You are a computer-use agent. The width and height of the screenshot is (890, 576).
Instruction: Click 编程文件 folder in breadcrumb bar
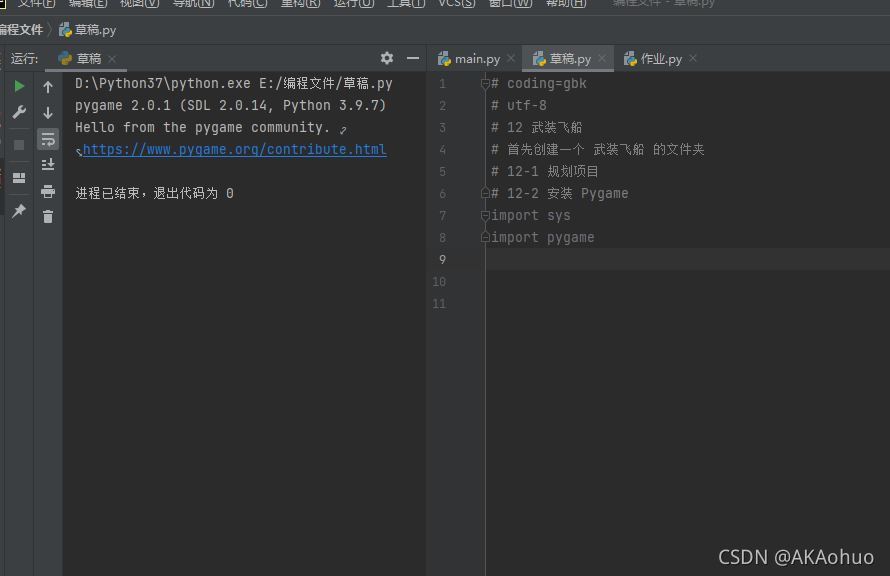coord(22,30)
